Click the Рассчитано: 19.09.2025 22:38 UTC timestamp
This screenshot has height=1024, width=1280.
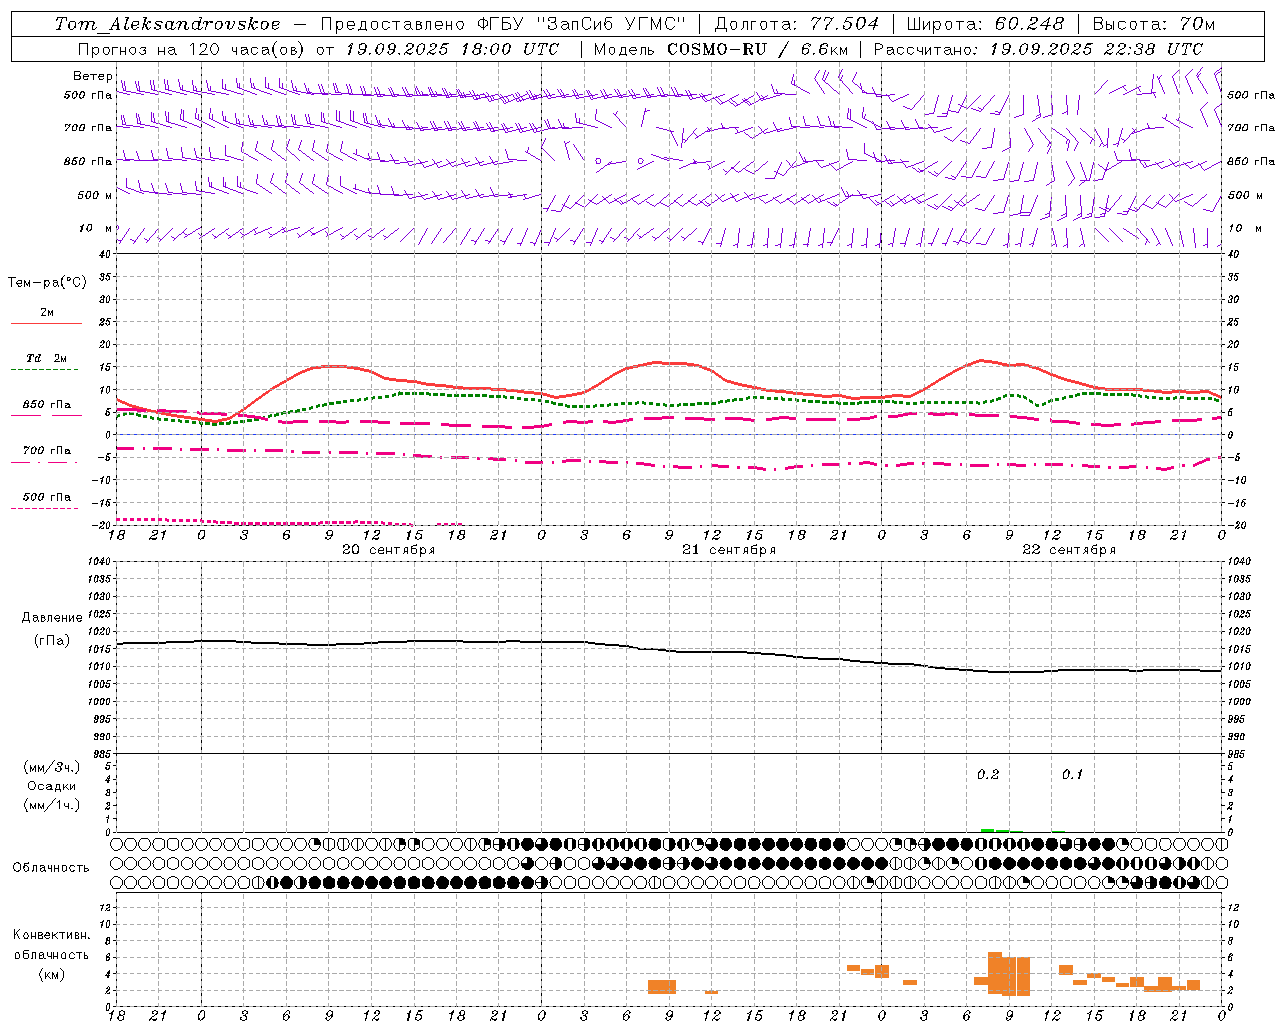click(1038, 49)
